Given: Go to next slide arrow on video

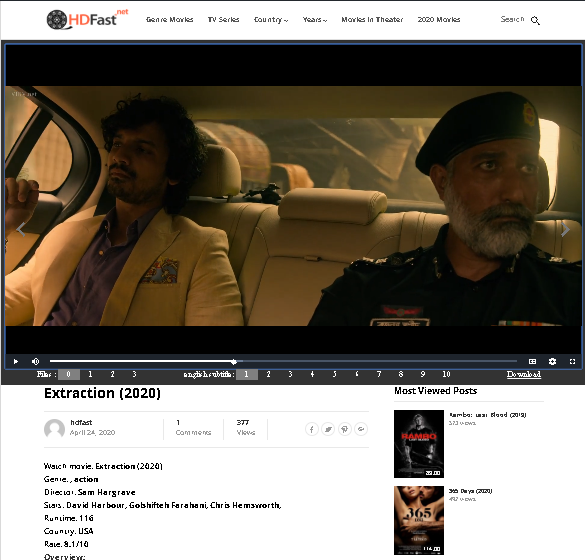Looking at the screenshot, I should [x=565, y=229].
